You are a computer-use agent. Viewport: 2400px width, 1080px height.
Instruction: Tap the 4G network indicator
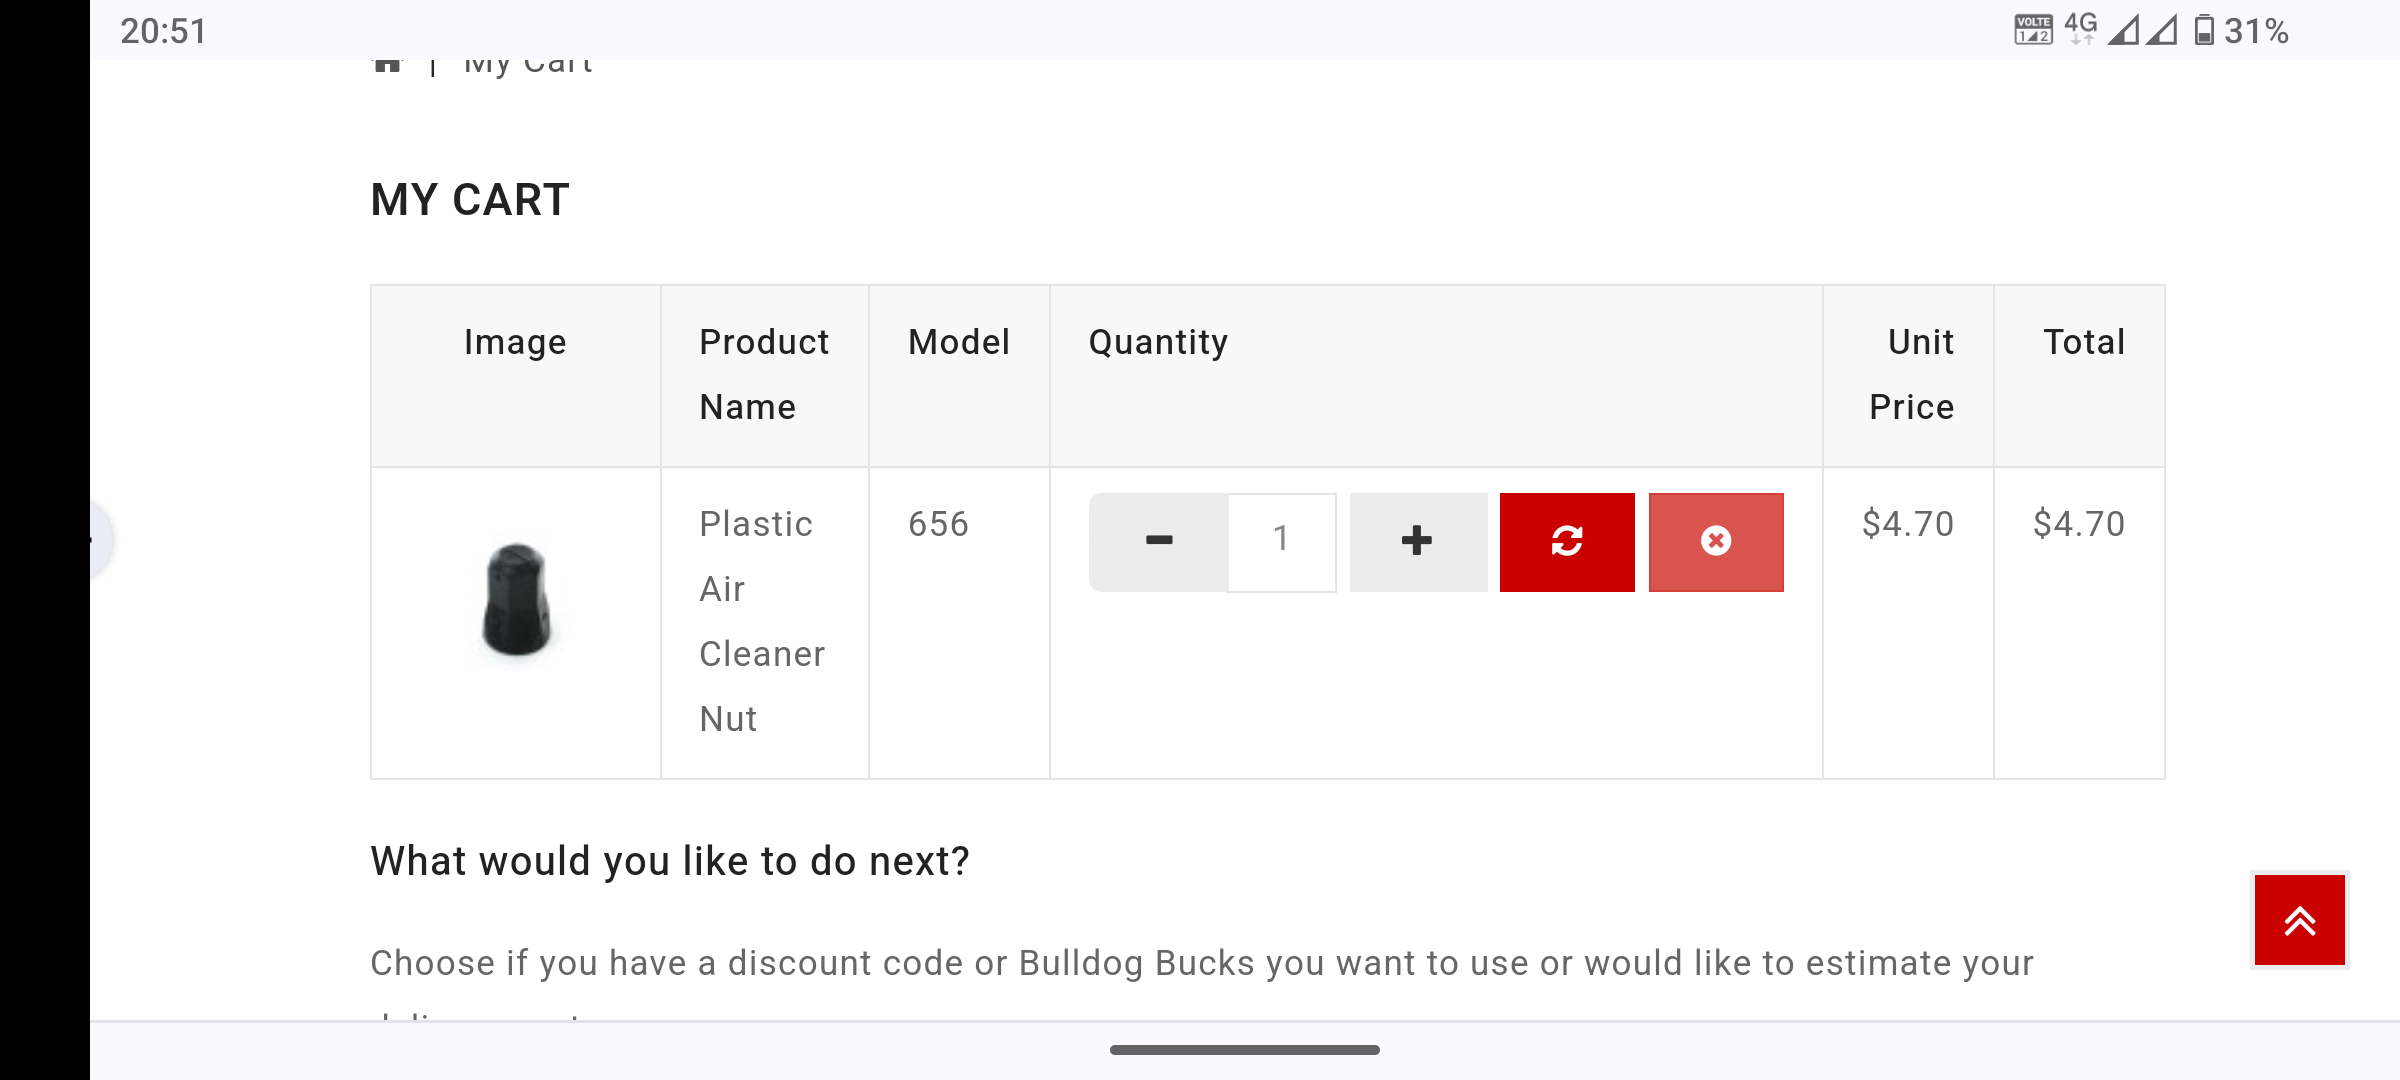tap(2080, 29)
